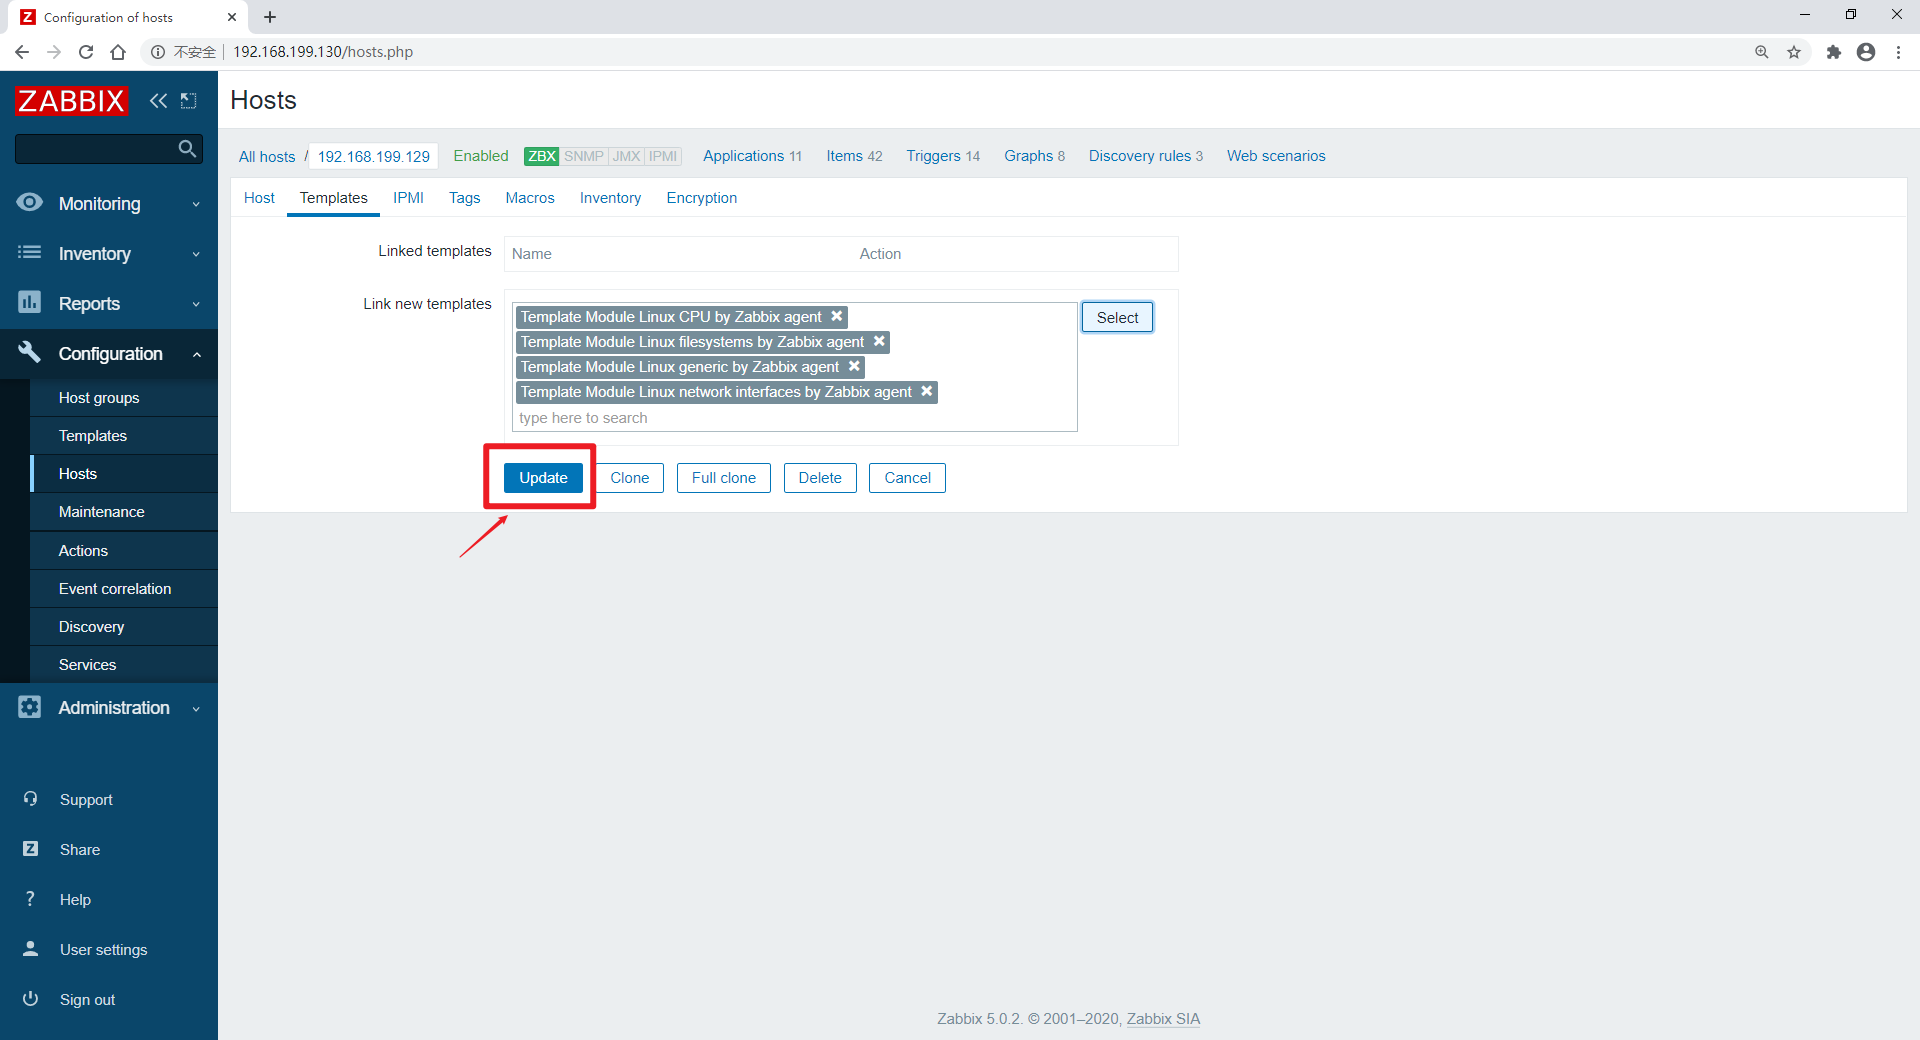
Task: Click the template search input field
Action: (795, 418)
